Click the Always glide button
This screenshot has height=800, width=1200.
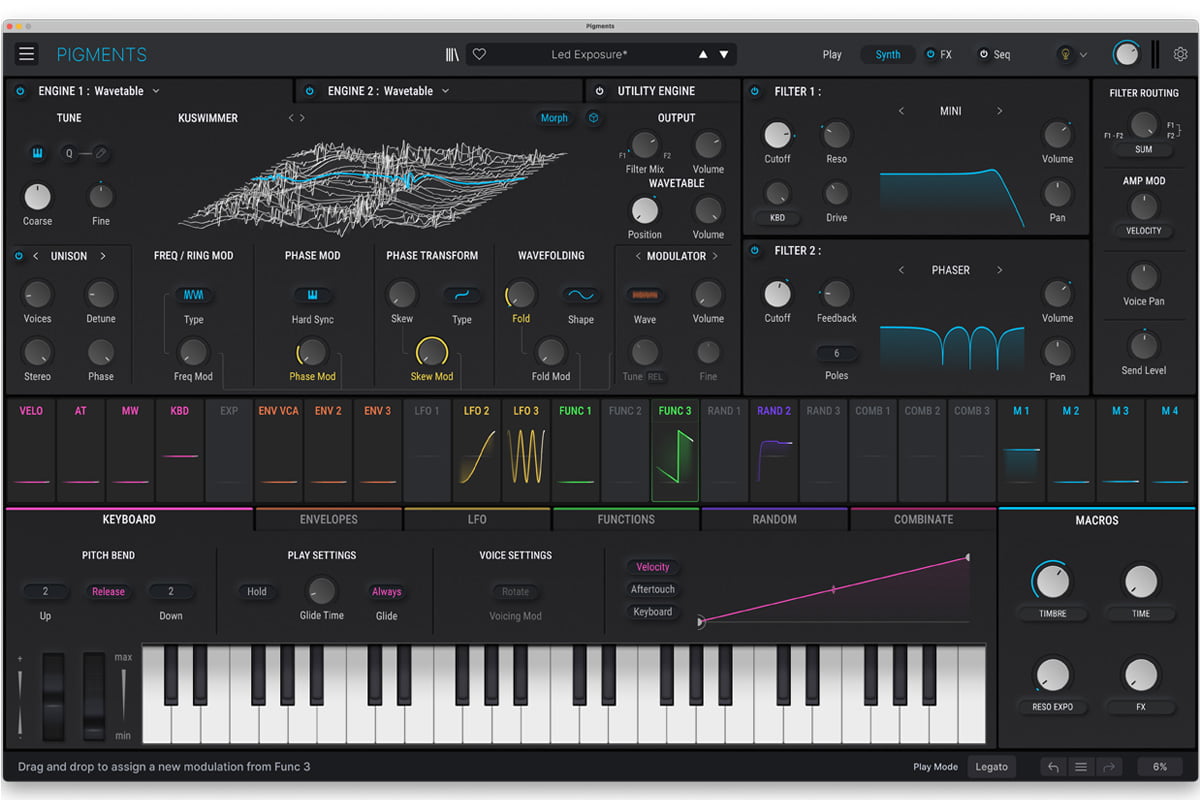pyautogui.click(x=387, y=591)
